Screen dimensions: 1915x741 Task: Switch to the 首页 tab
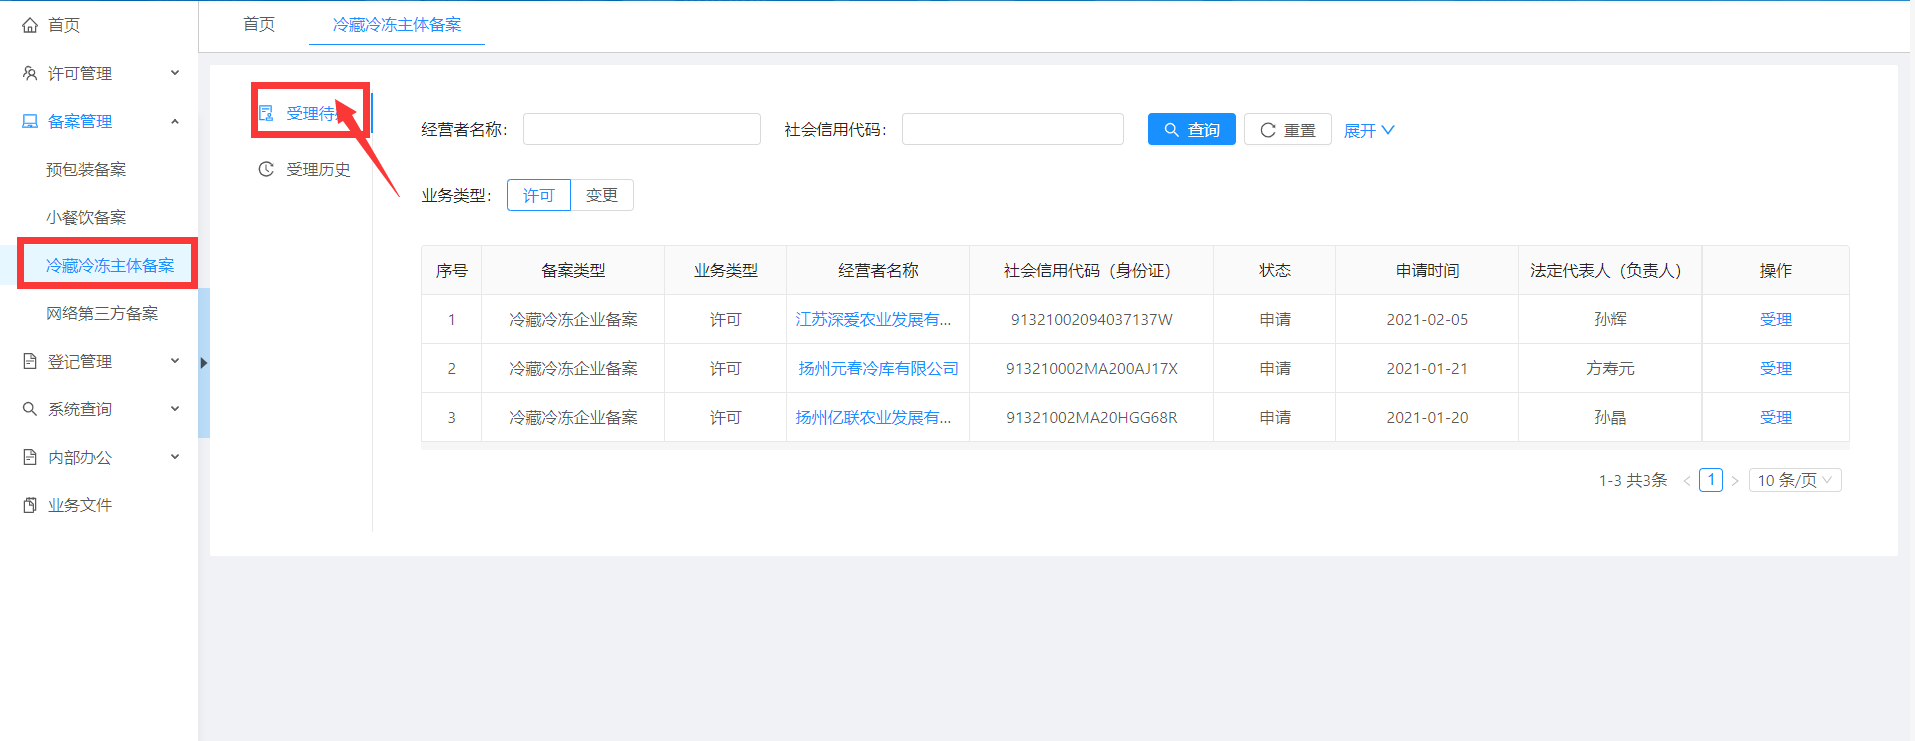click(x=259, y=24)
